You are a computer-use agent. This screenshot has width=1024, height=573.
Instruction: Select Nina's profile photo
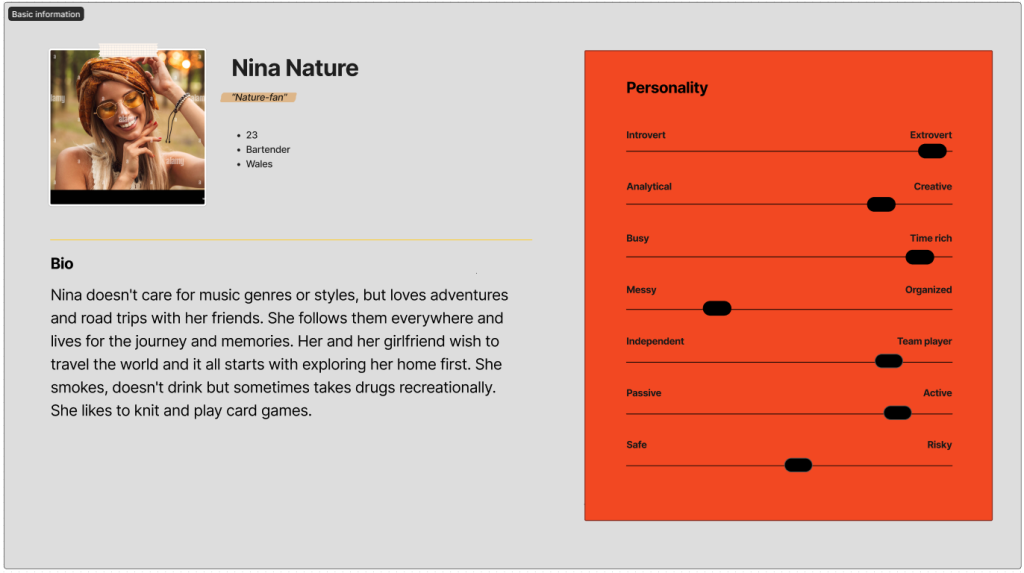pos(127,127)
